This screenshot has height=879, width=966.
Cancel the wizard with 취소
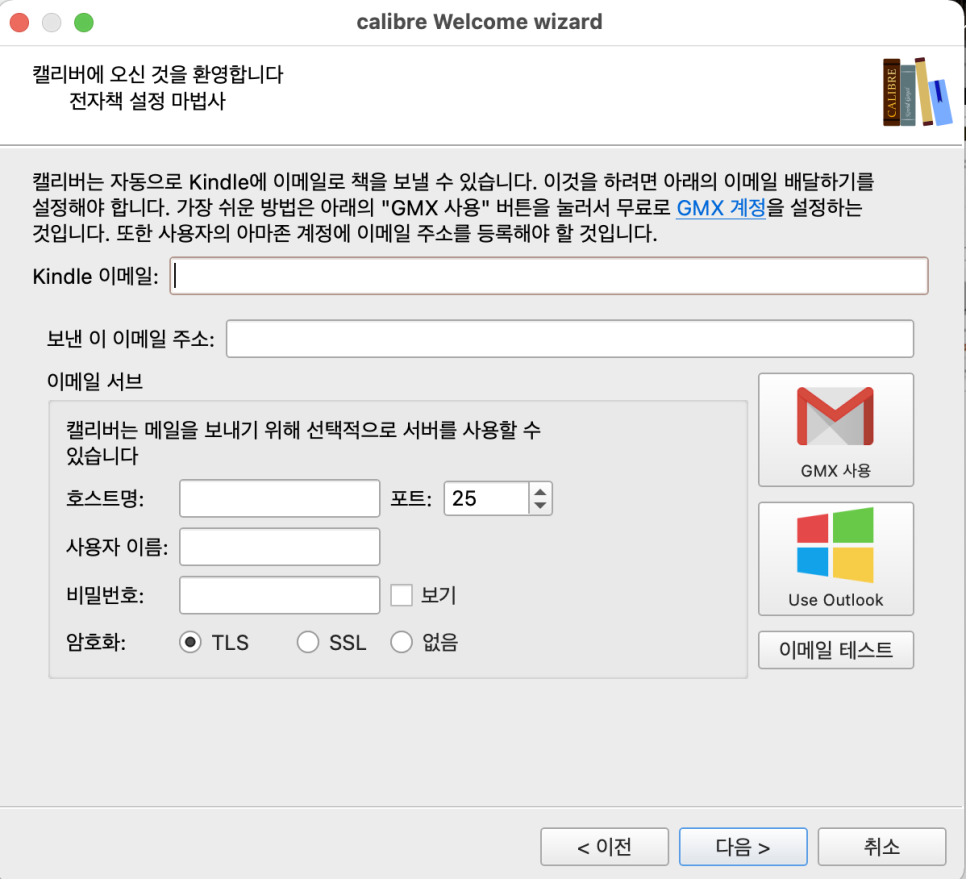coord(882,847)
